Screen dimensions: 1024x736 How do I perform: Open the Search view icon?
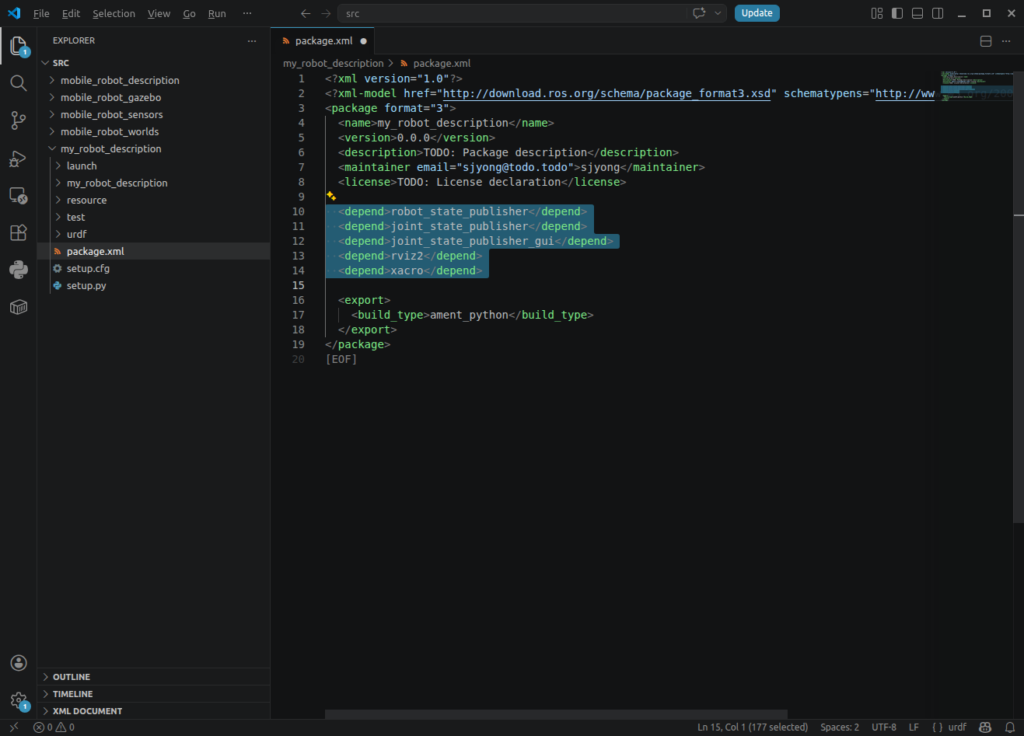[x=18, y=83]
